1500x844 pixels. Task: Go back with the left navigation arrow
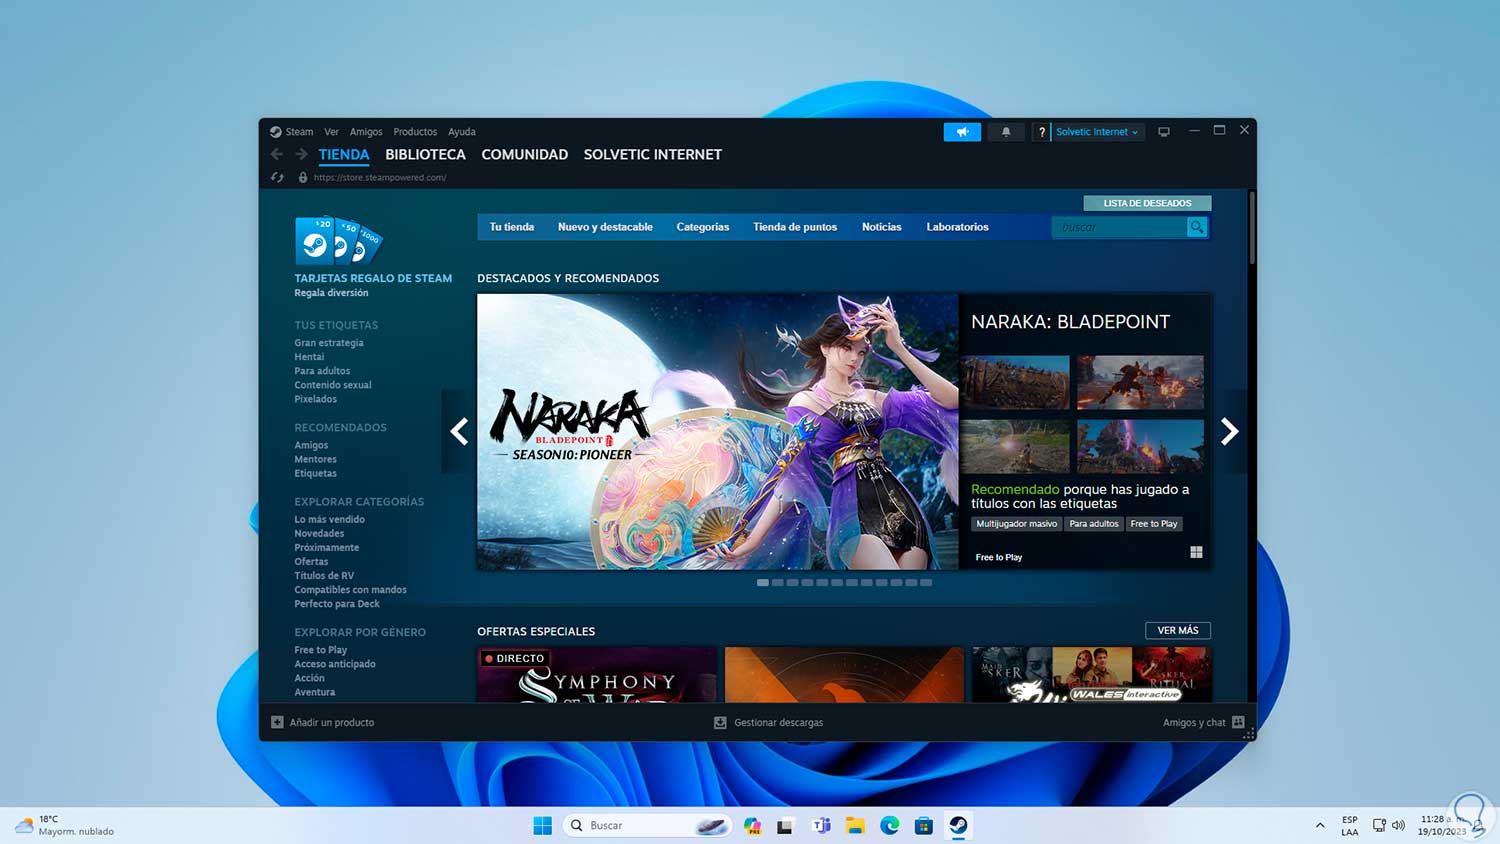(x=277, y=154)
